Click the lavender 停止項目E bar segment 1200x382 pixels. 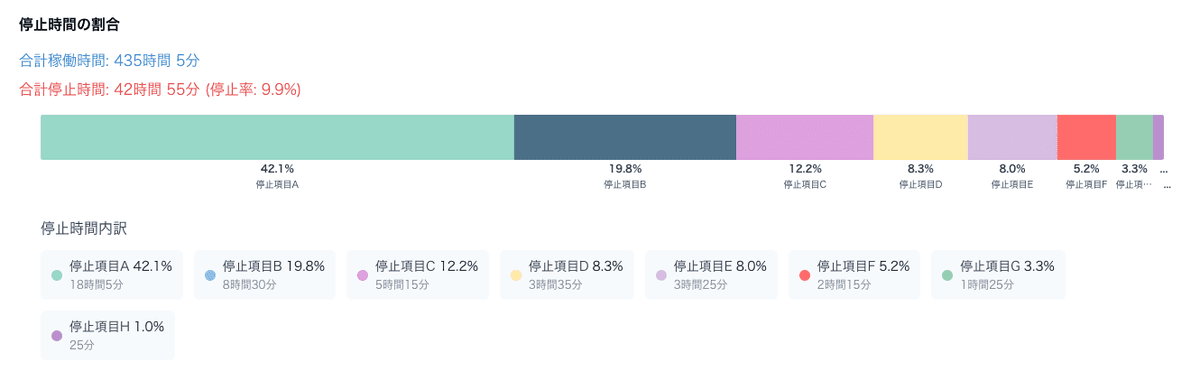1012,137
